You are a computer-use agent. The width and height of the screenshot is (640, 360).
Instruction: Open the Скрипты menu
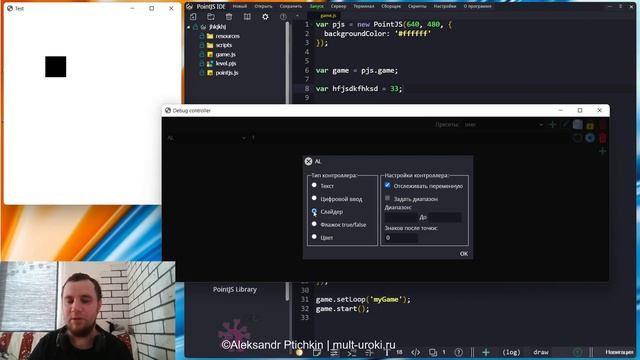click(417, 7)
